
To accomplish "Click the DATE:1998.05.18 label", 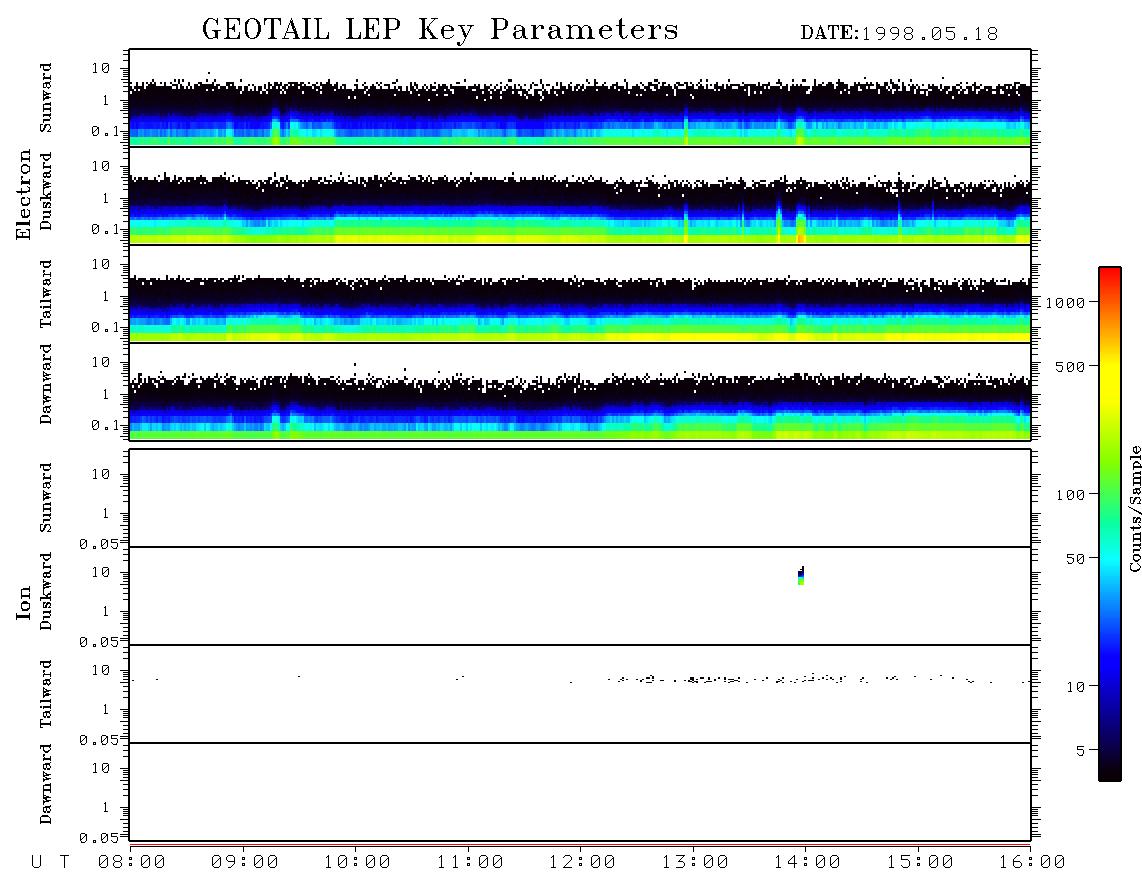I will click(x=899, y=34).
